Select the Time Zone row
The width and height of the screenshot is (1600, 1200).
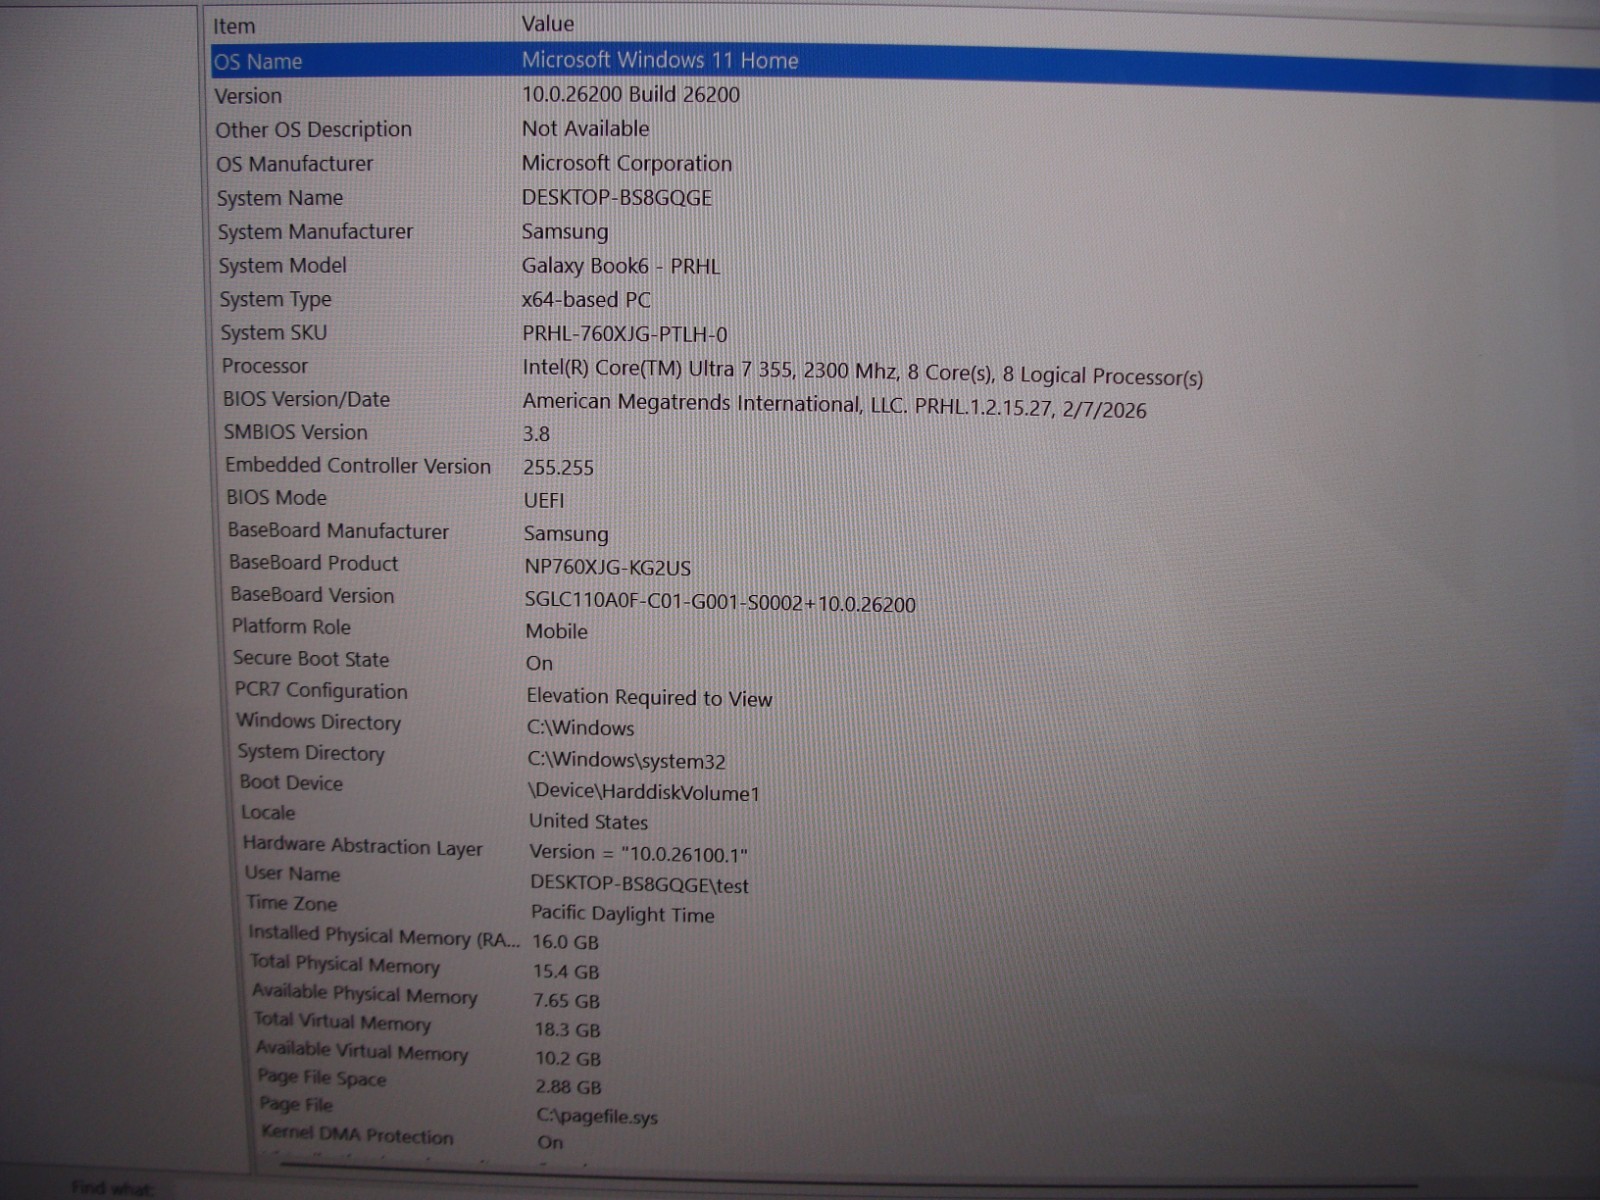292,903
